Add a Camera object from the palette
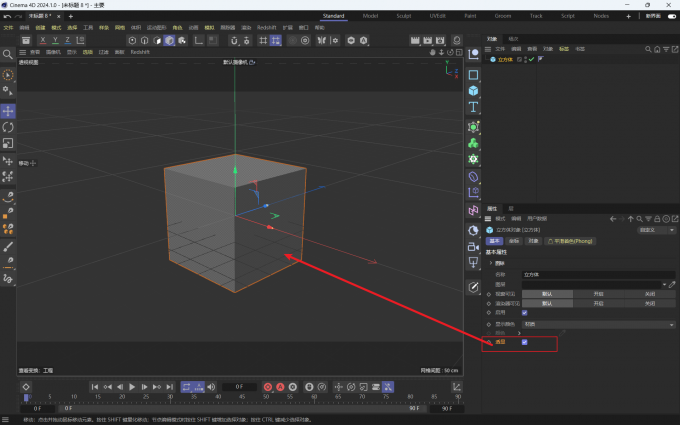The image size is (680, 425). pos(473,247)
